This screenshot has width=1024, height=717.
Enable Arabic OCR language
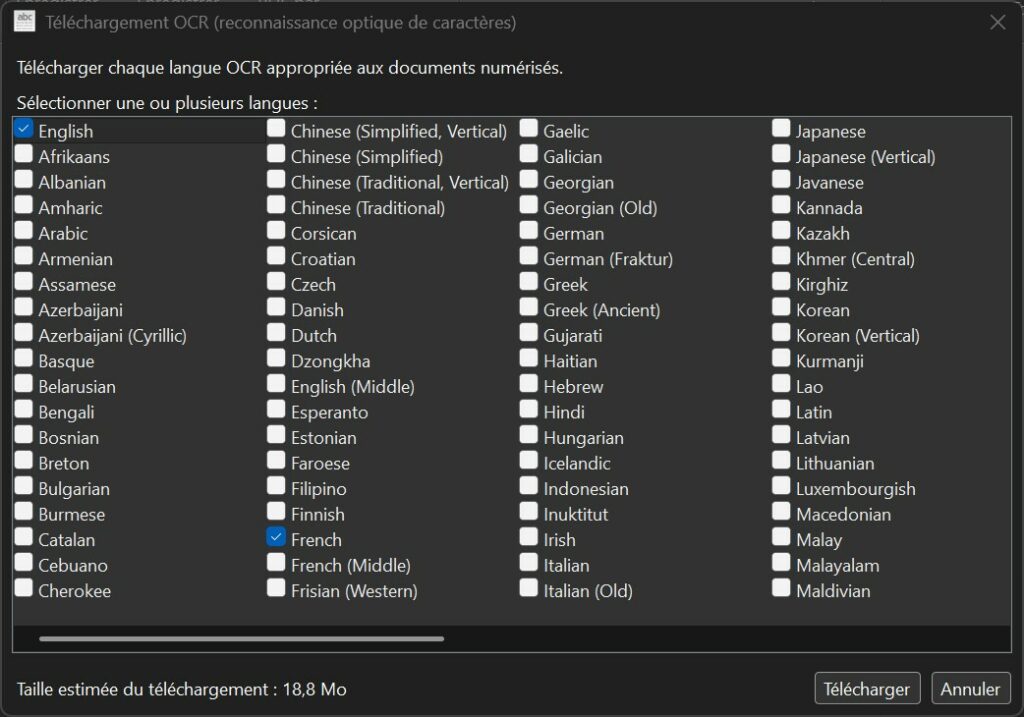click(23, 232)
